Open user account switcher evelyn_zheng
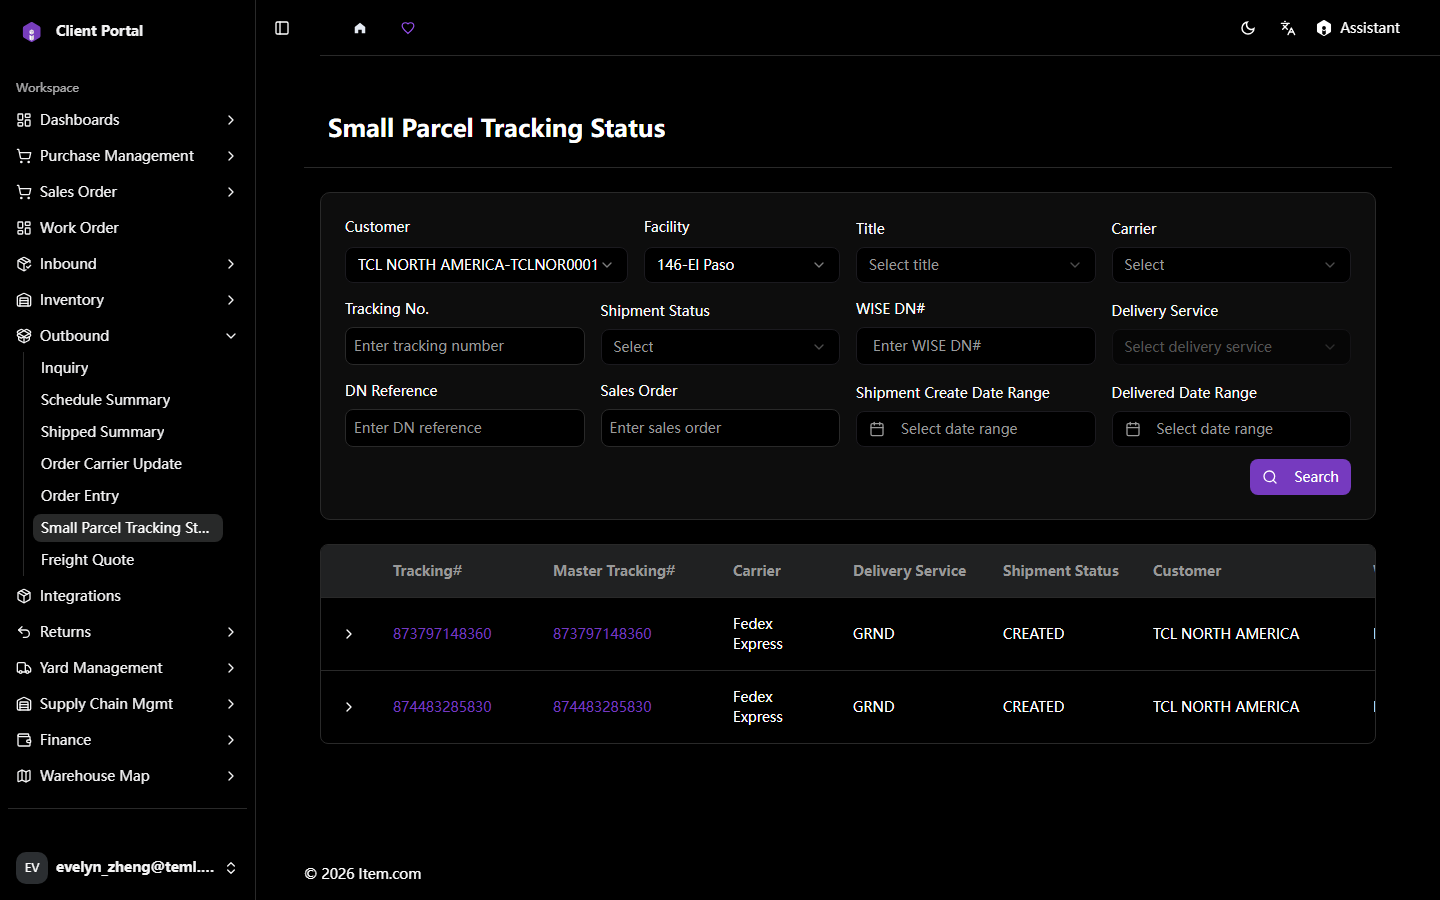1440x900 pixels. coord(127,868)
